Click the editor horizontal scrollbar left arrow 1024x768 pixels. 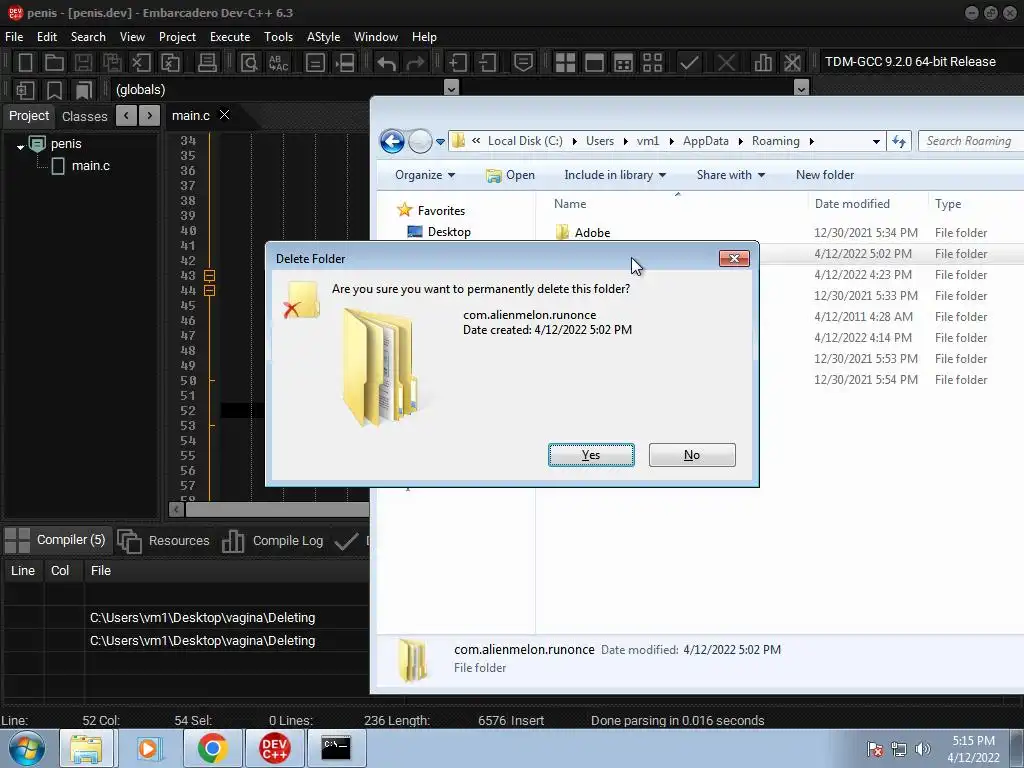pyautogui.click(x=176, y=509)
